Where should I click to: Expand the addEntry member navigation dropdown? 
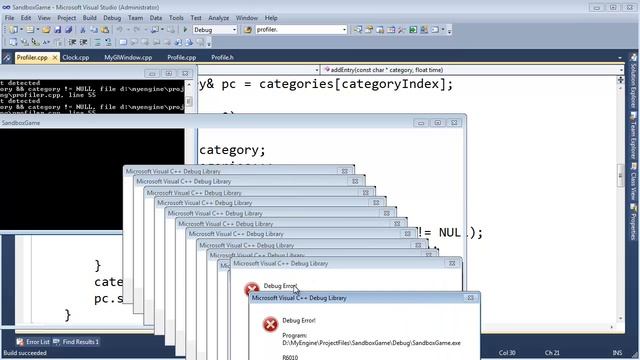621,70
